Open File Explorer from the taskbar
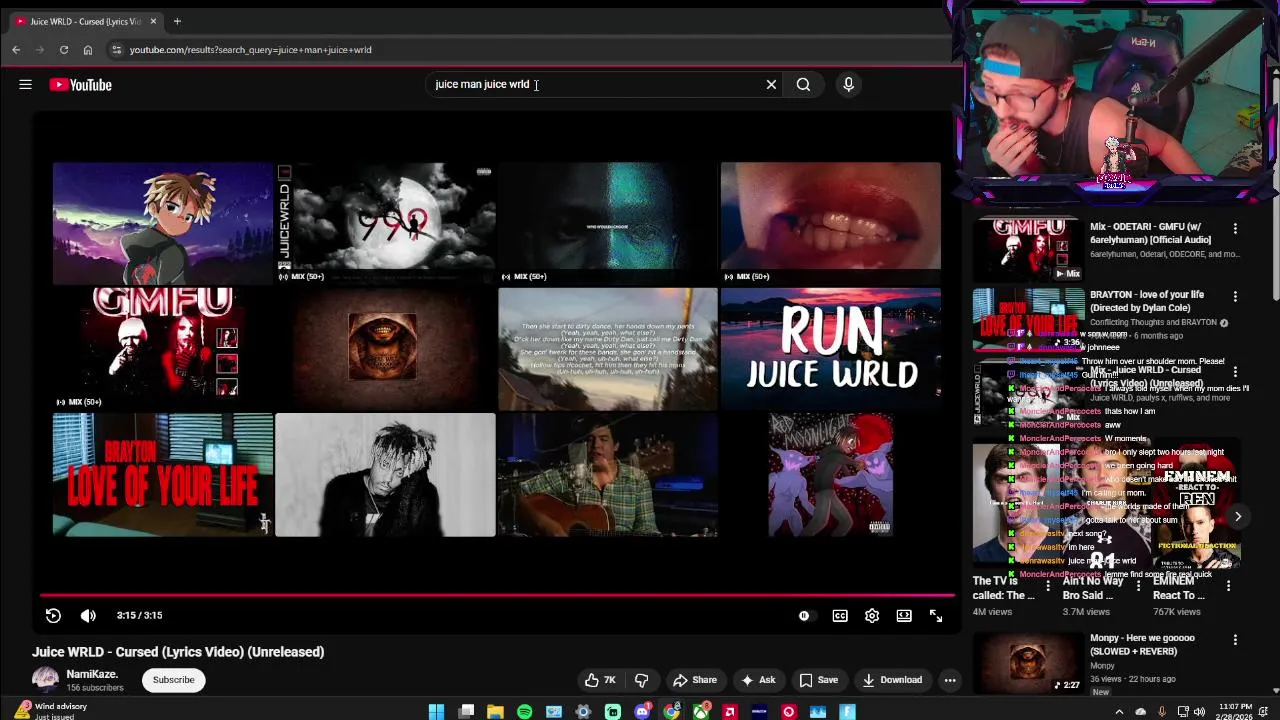1280x720 pixels. point(495,712)
